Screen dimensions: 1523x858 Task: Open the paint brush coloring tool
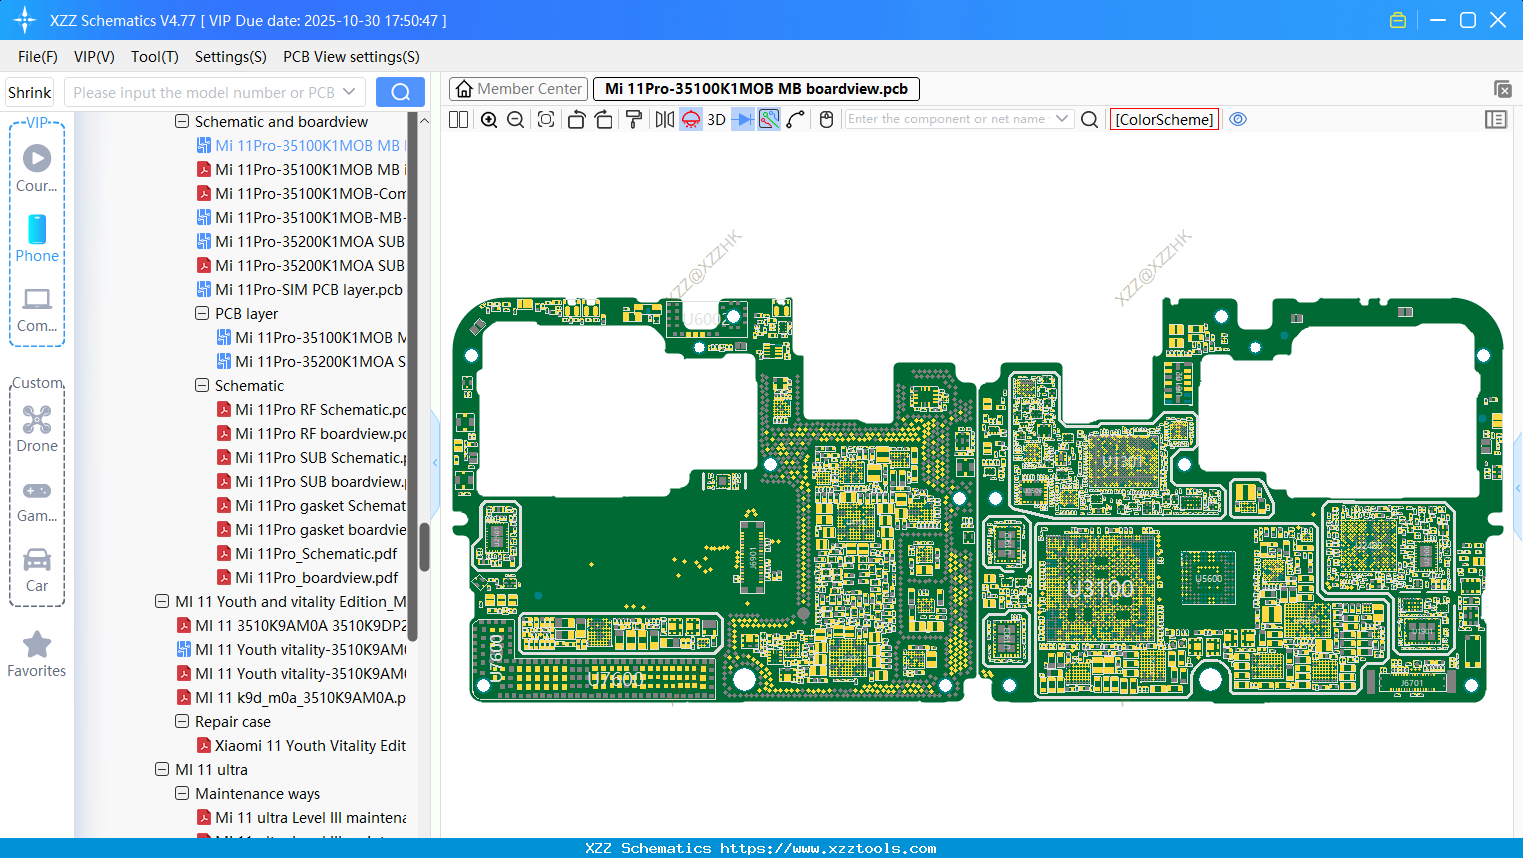point(635,119)
